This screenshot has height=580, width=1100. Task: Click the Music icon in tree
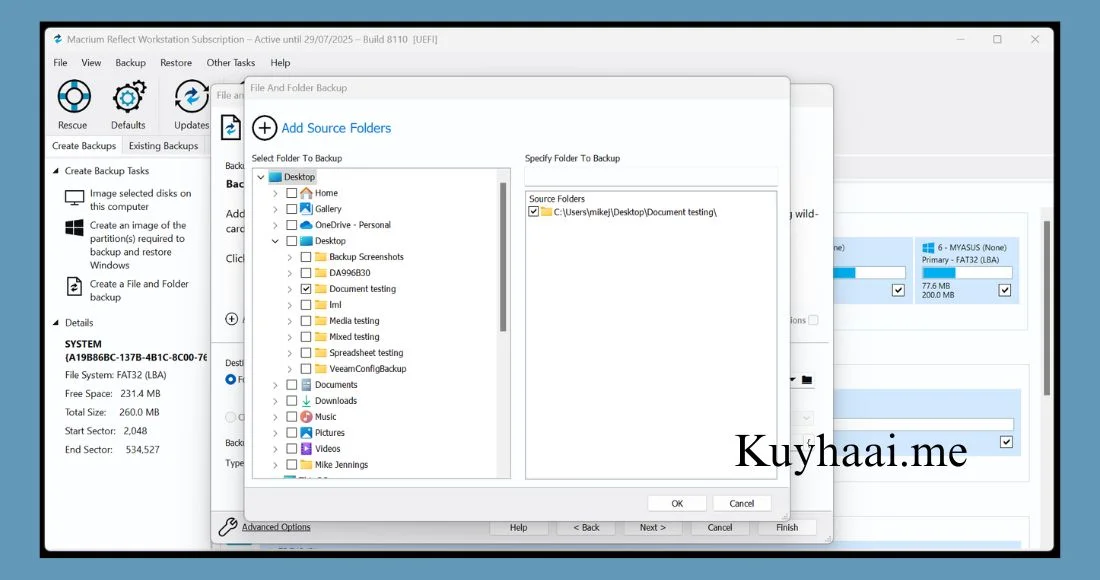[306, 417]
